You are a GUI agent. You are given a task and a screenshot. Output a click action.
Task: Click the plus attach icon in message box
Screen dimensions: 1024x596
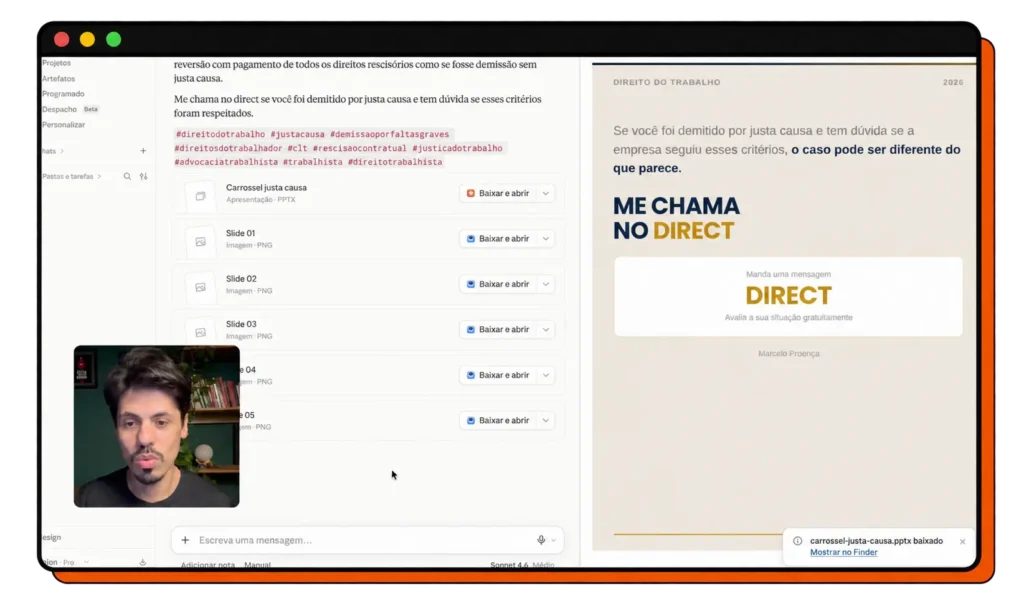185,540
